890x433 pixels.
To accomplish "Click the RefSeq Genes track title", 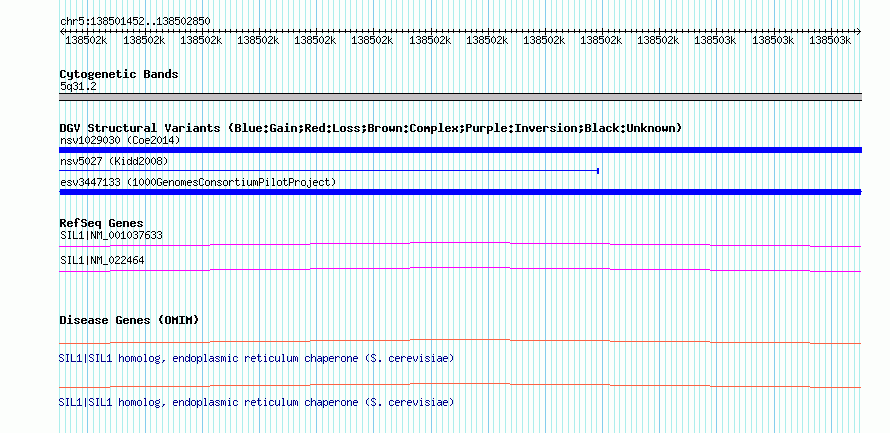I will coord(102,223).
